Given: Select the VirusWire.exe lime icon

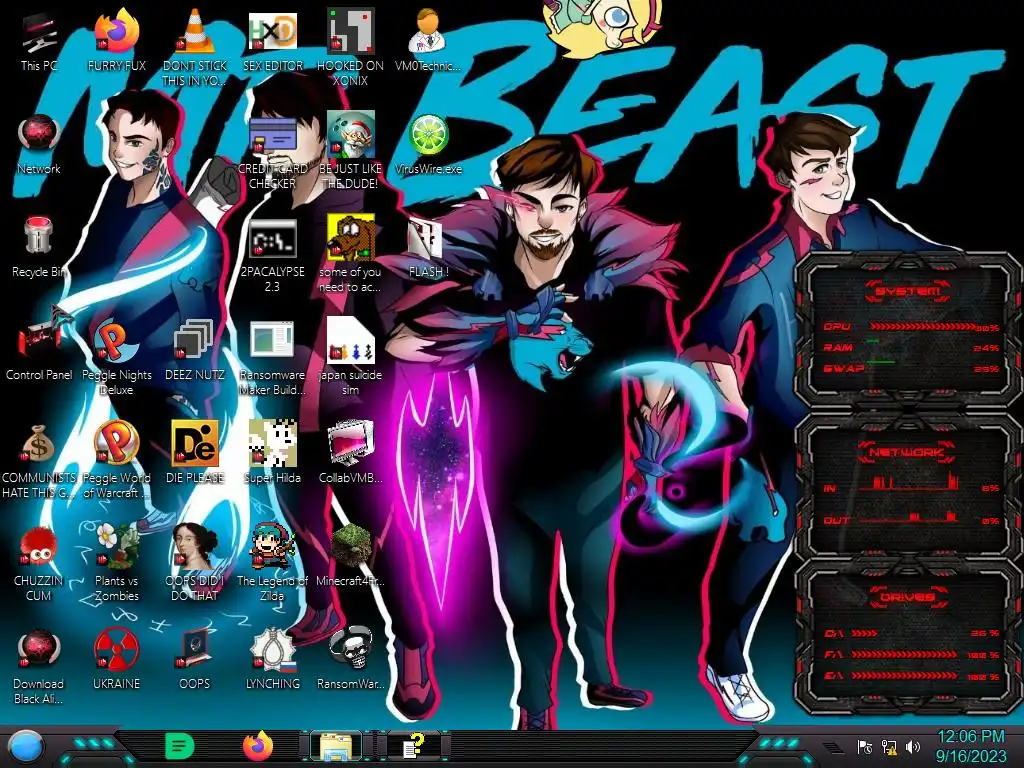Looking at the screenshot, I should point(428,145).
